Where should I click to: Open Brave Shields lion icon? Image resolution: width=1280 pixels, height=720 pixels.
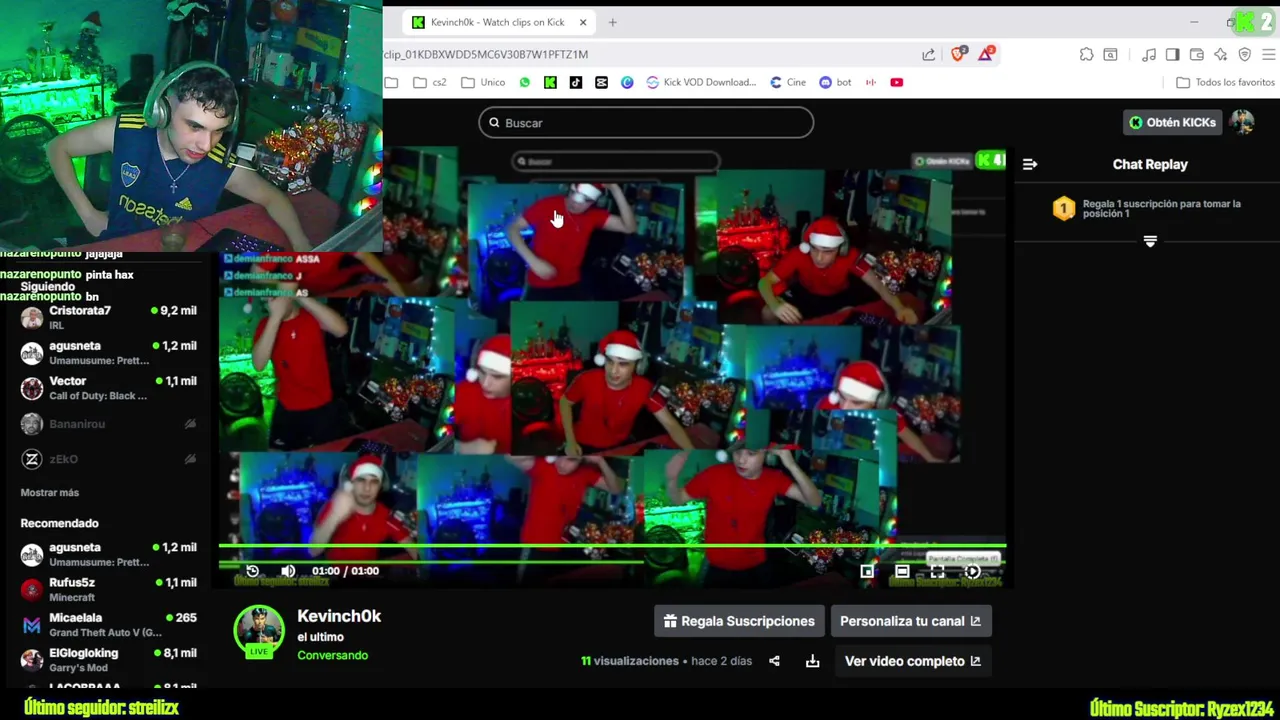pos(959,54)
